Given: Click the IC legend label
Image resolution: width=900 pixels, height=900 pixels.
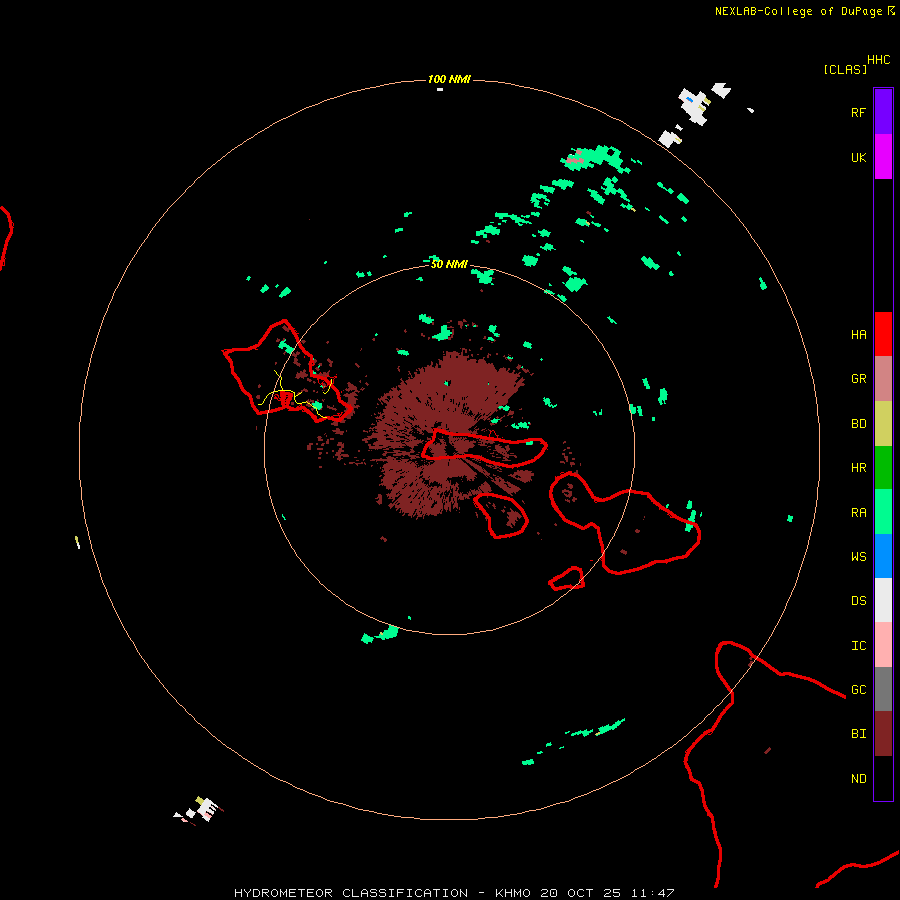Looking at the screenshot, I should (x=858, y=645).
